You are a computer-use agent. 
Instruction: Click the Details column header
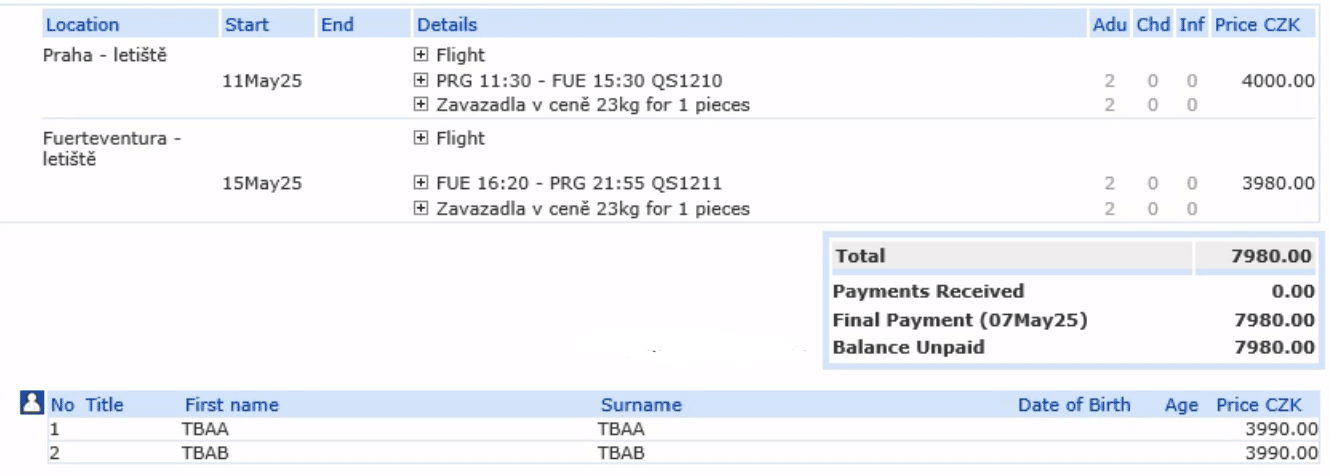447,25
